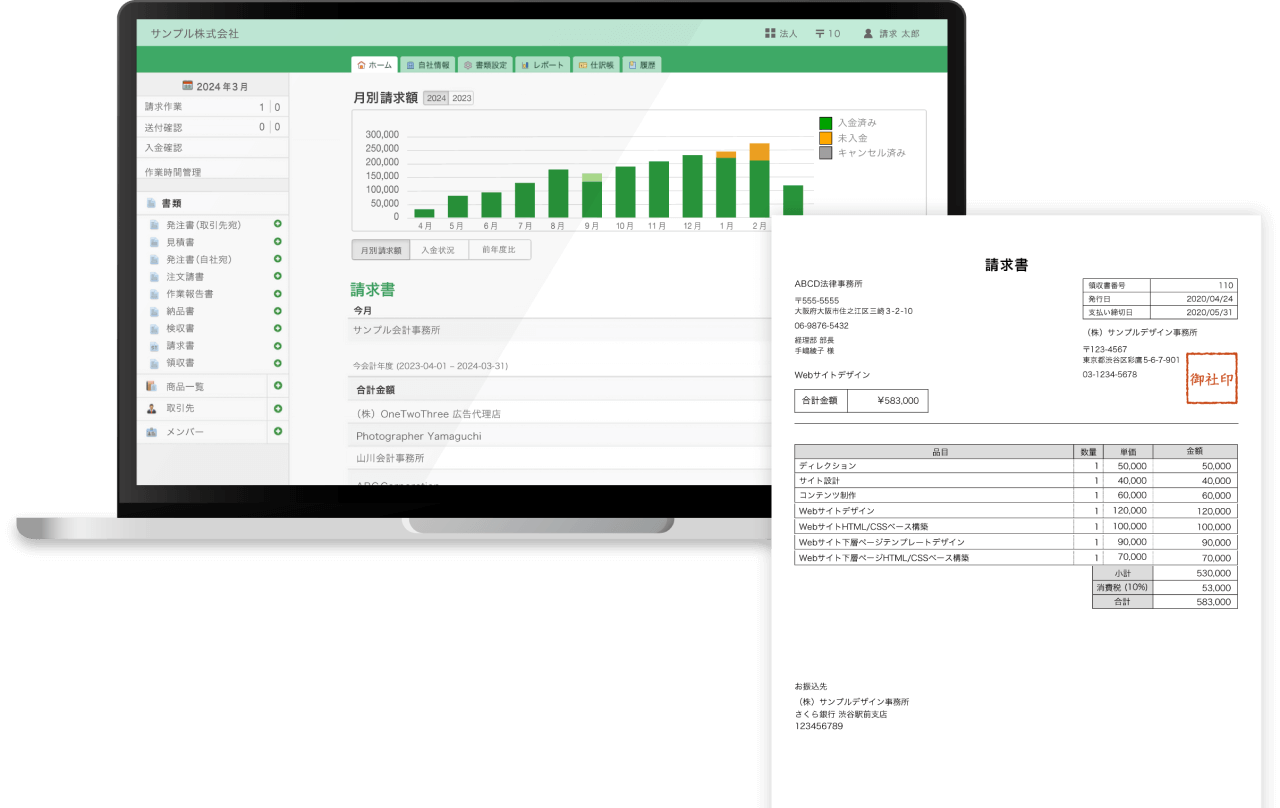Add a new 取引先 with plus icon
The width and height of the screenshot is (1280, 808).
(277, 408)
